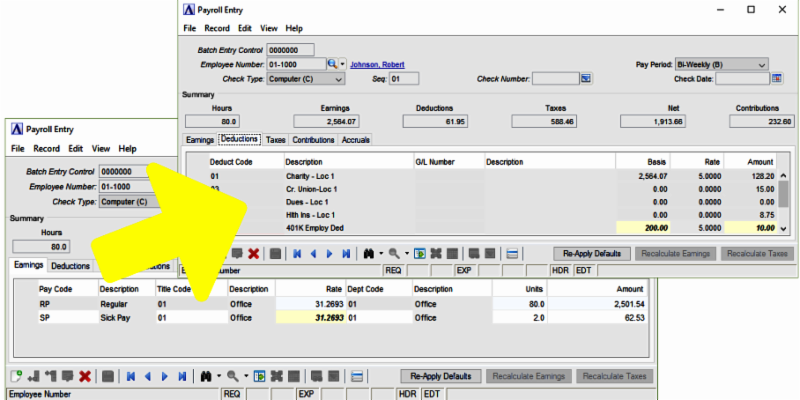Image resolution: width=800 pixels, height=400 pixels.
Task: Expand the Pay Period Bi-Weekly dropdown
Action: click(x=762, y=64)
